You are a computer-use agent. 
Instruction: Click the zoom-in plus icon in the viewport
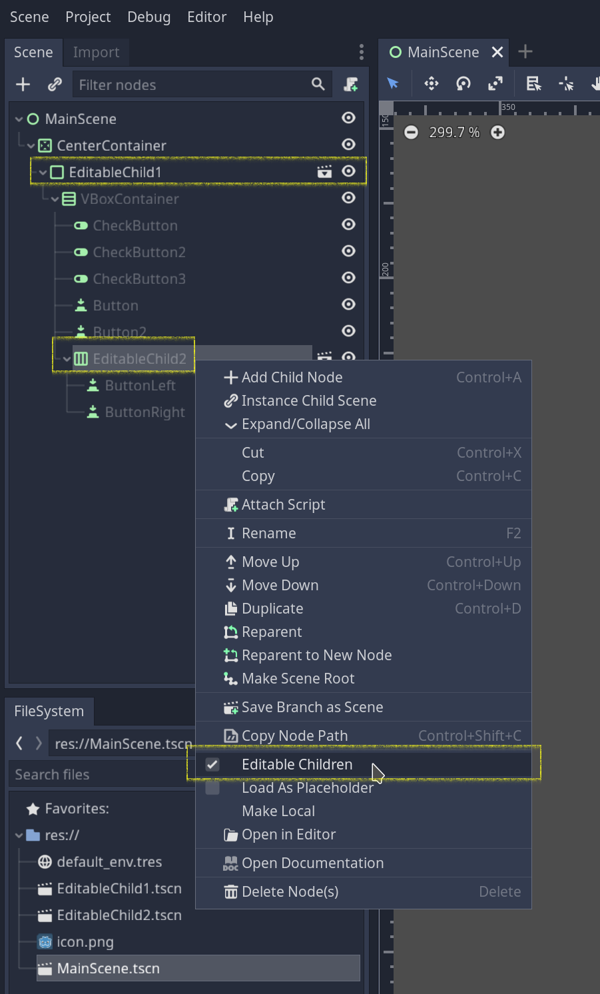pyautogui.click(x=497, y=131)
